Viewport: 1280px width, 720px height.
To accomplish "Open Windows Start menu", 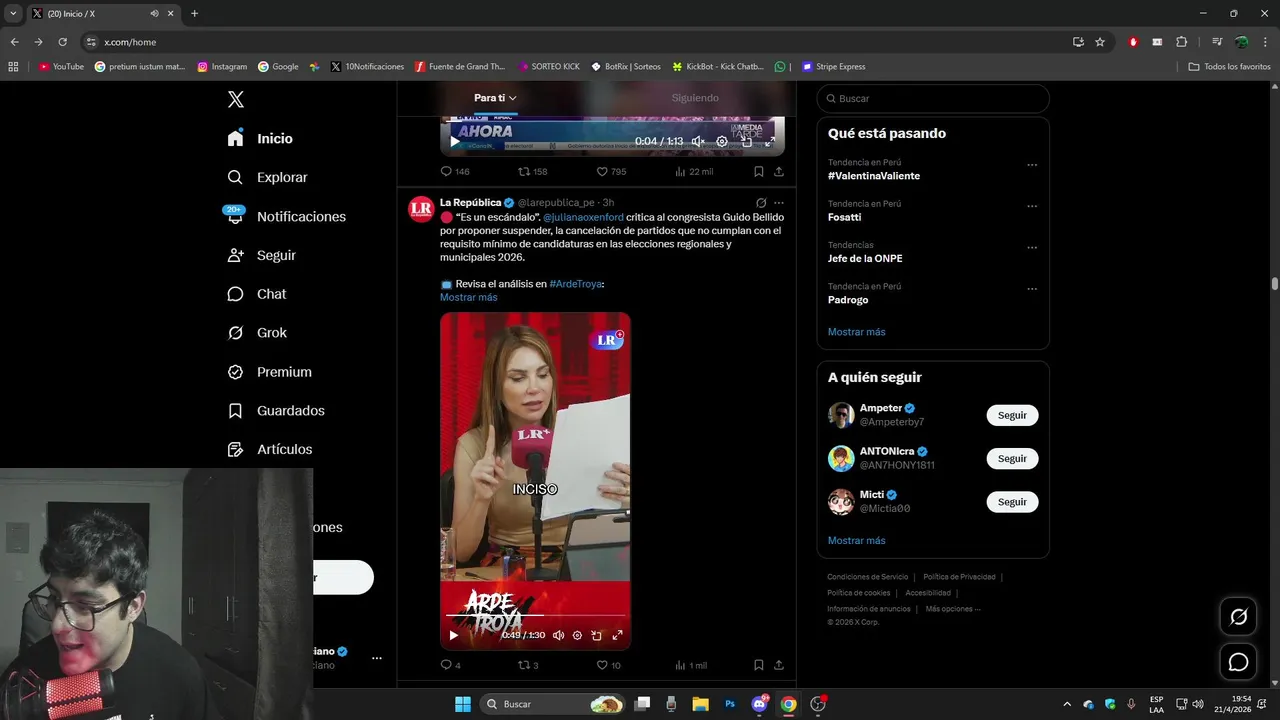I will [463, 704].
